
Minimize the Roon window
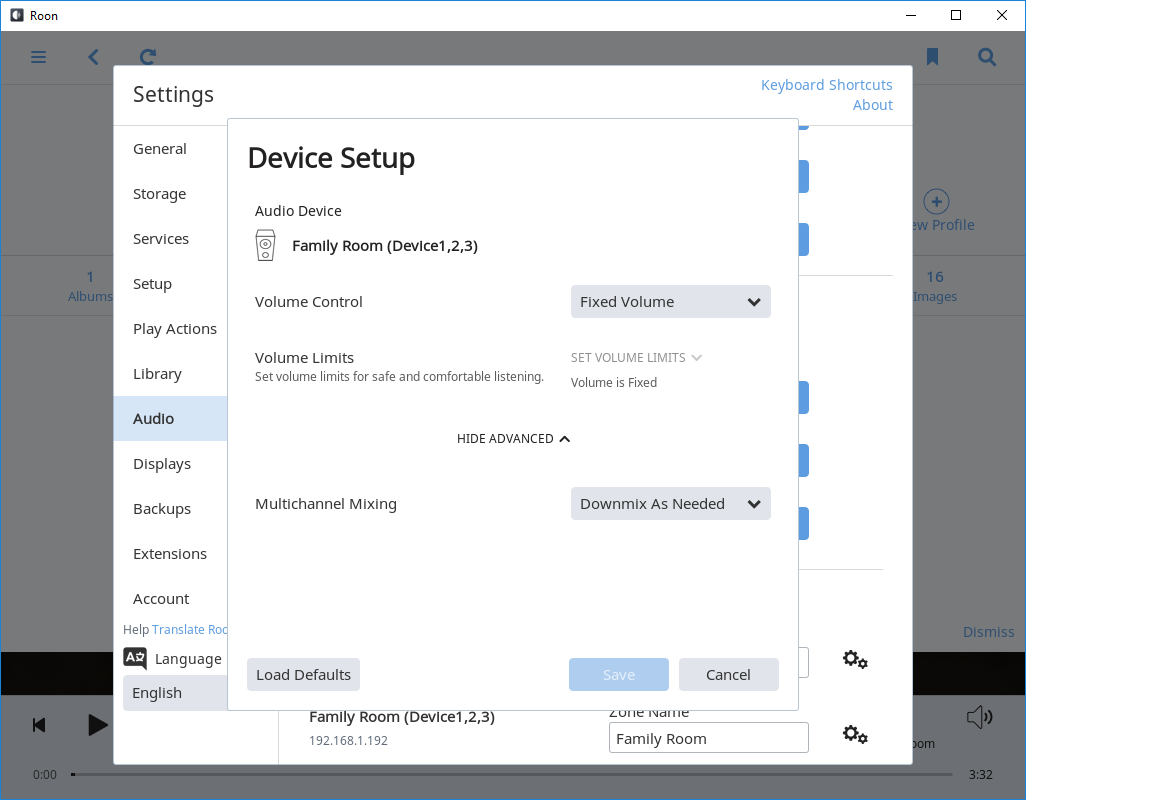(x=911, y=15)
